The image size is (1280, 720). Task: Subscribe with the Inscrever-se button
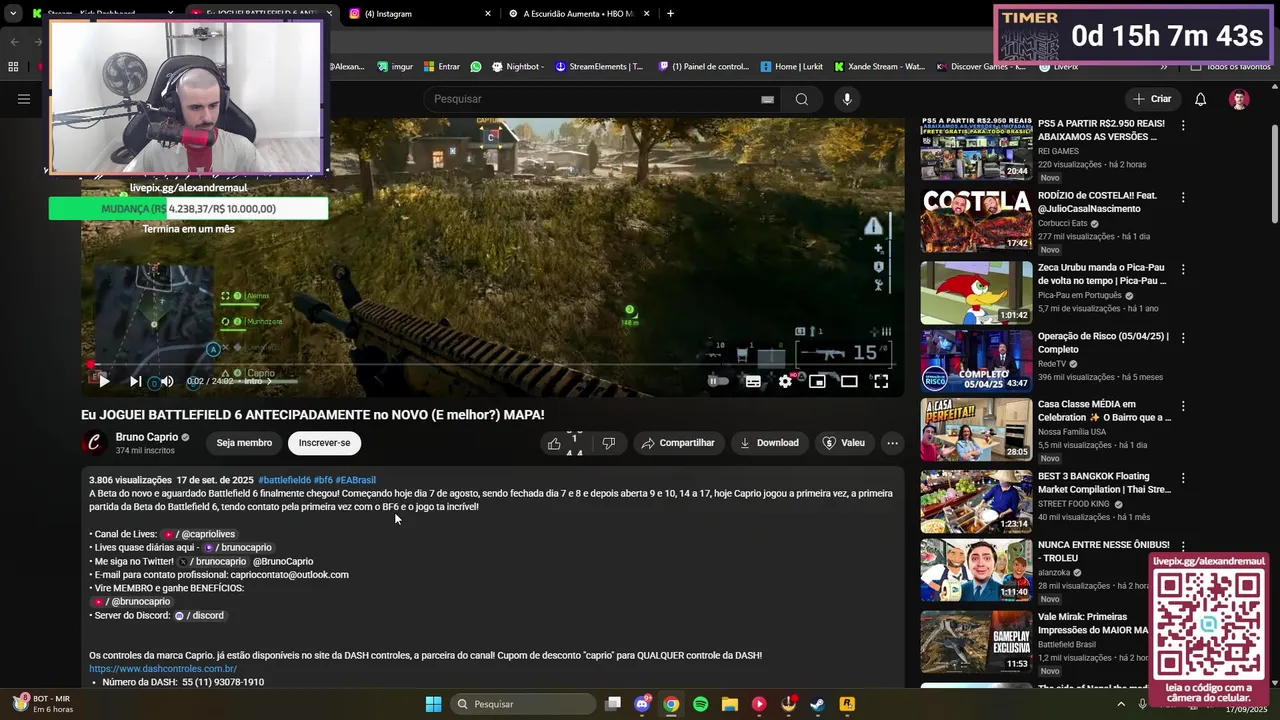coord(324,443)
